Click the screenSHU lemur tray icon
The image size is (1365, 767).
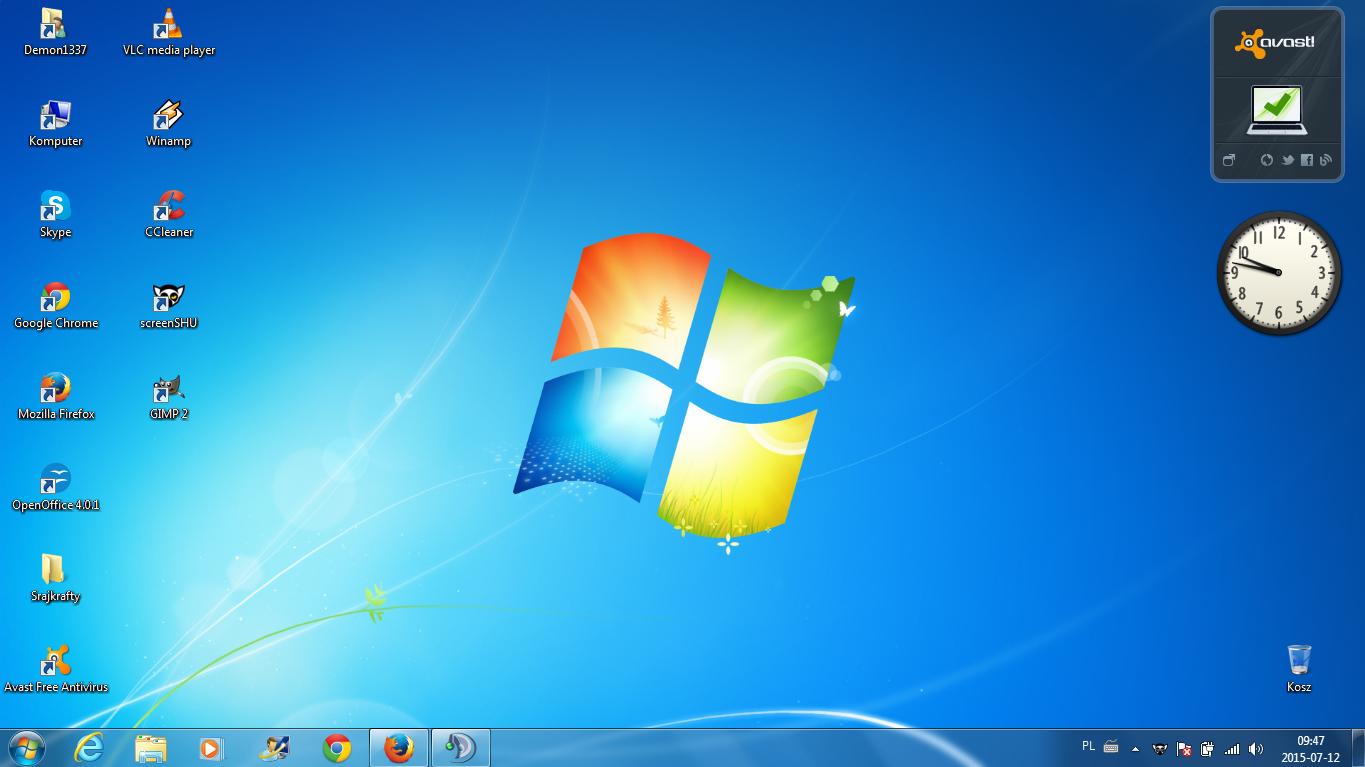pos(1160,748)
